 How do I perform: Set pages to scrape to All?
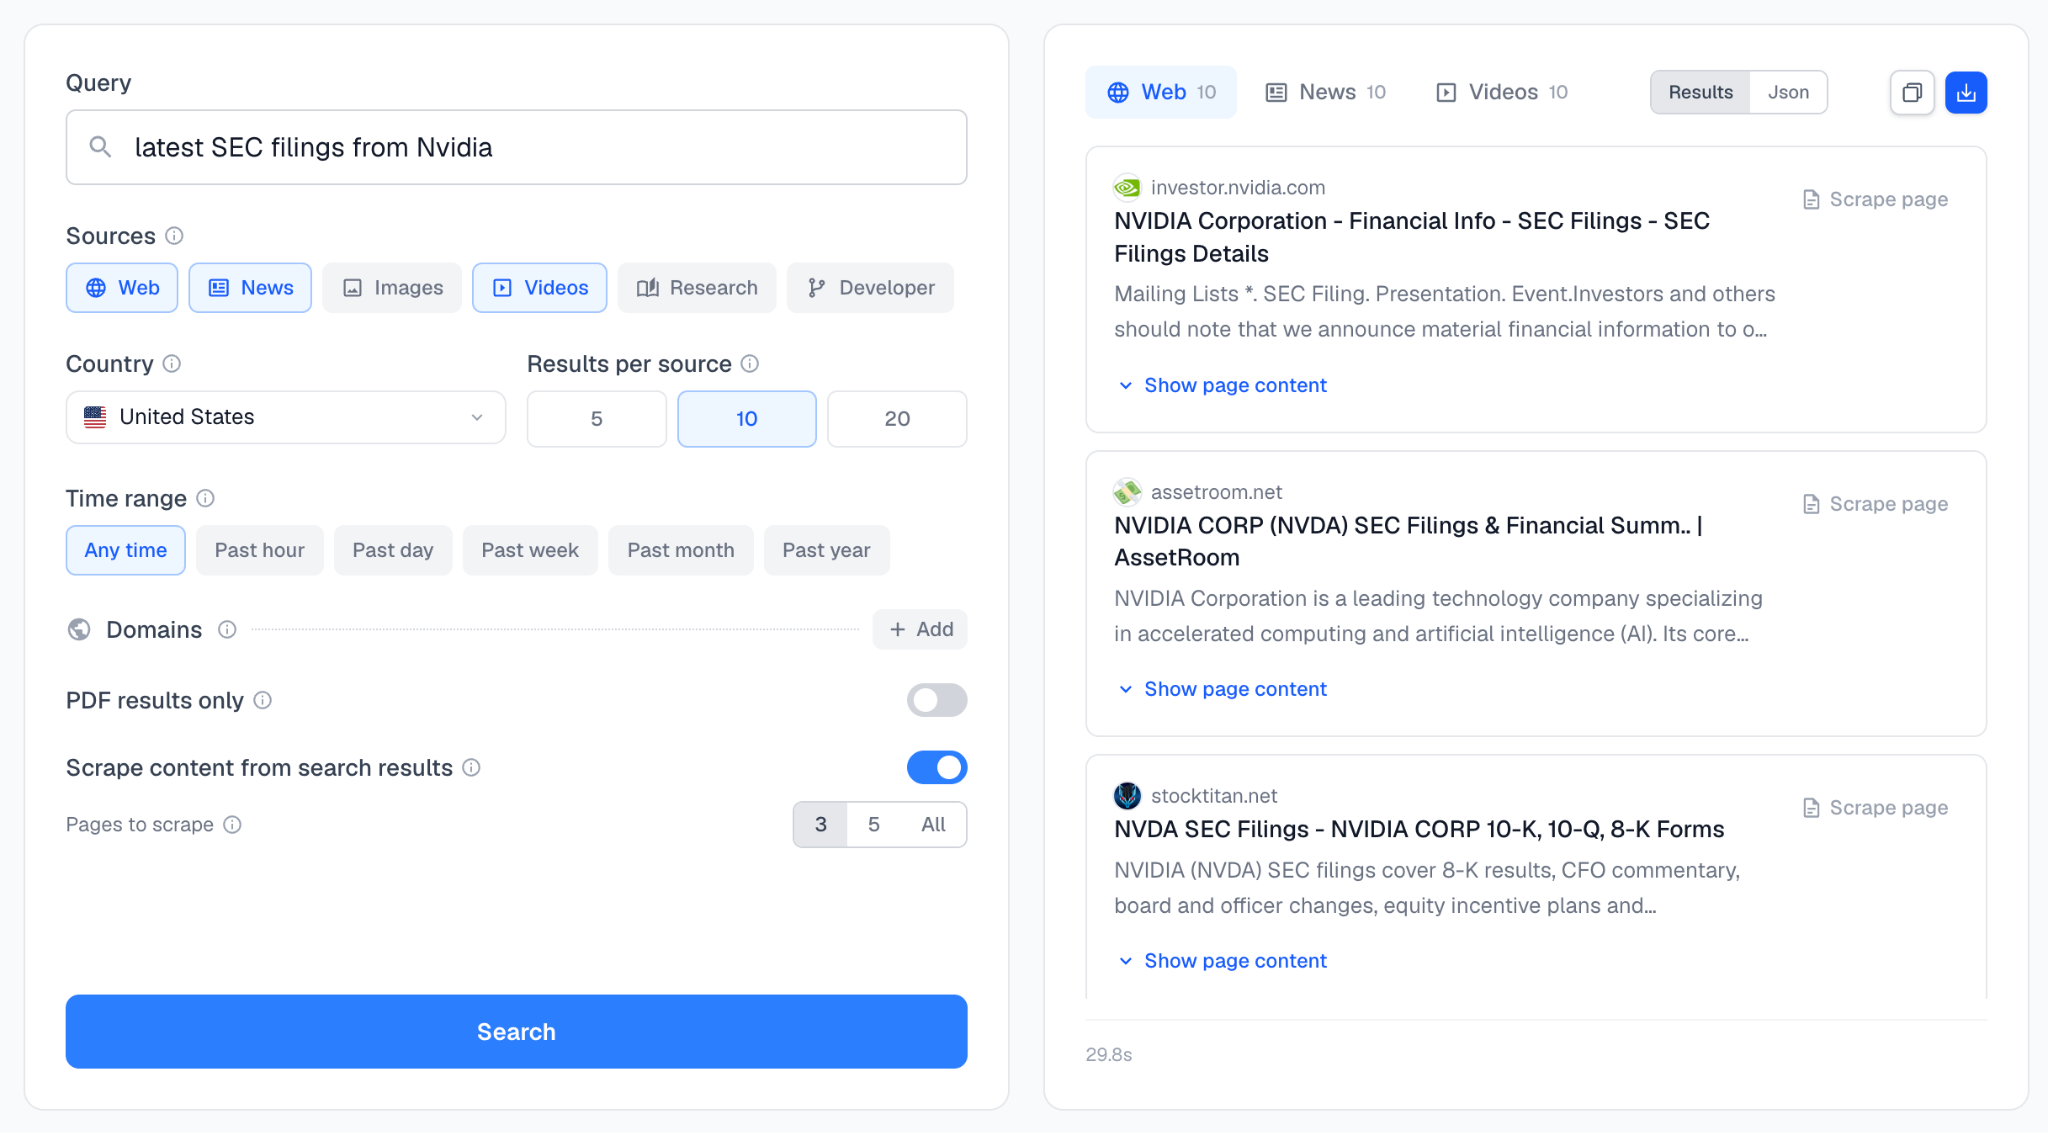click(933, 824)
